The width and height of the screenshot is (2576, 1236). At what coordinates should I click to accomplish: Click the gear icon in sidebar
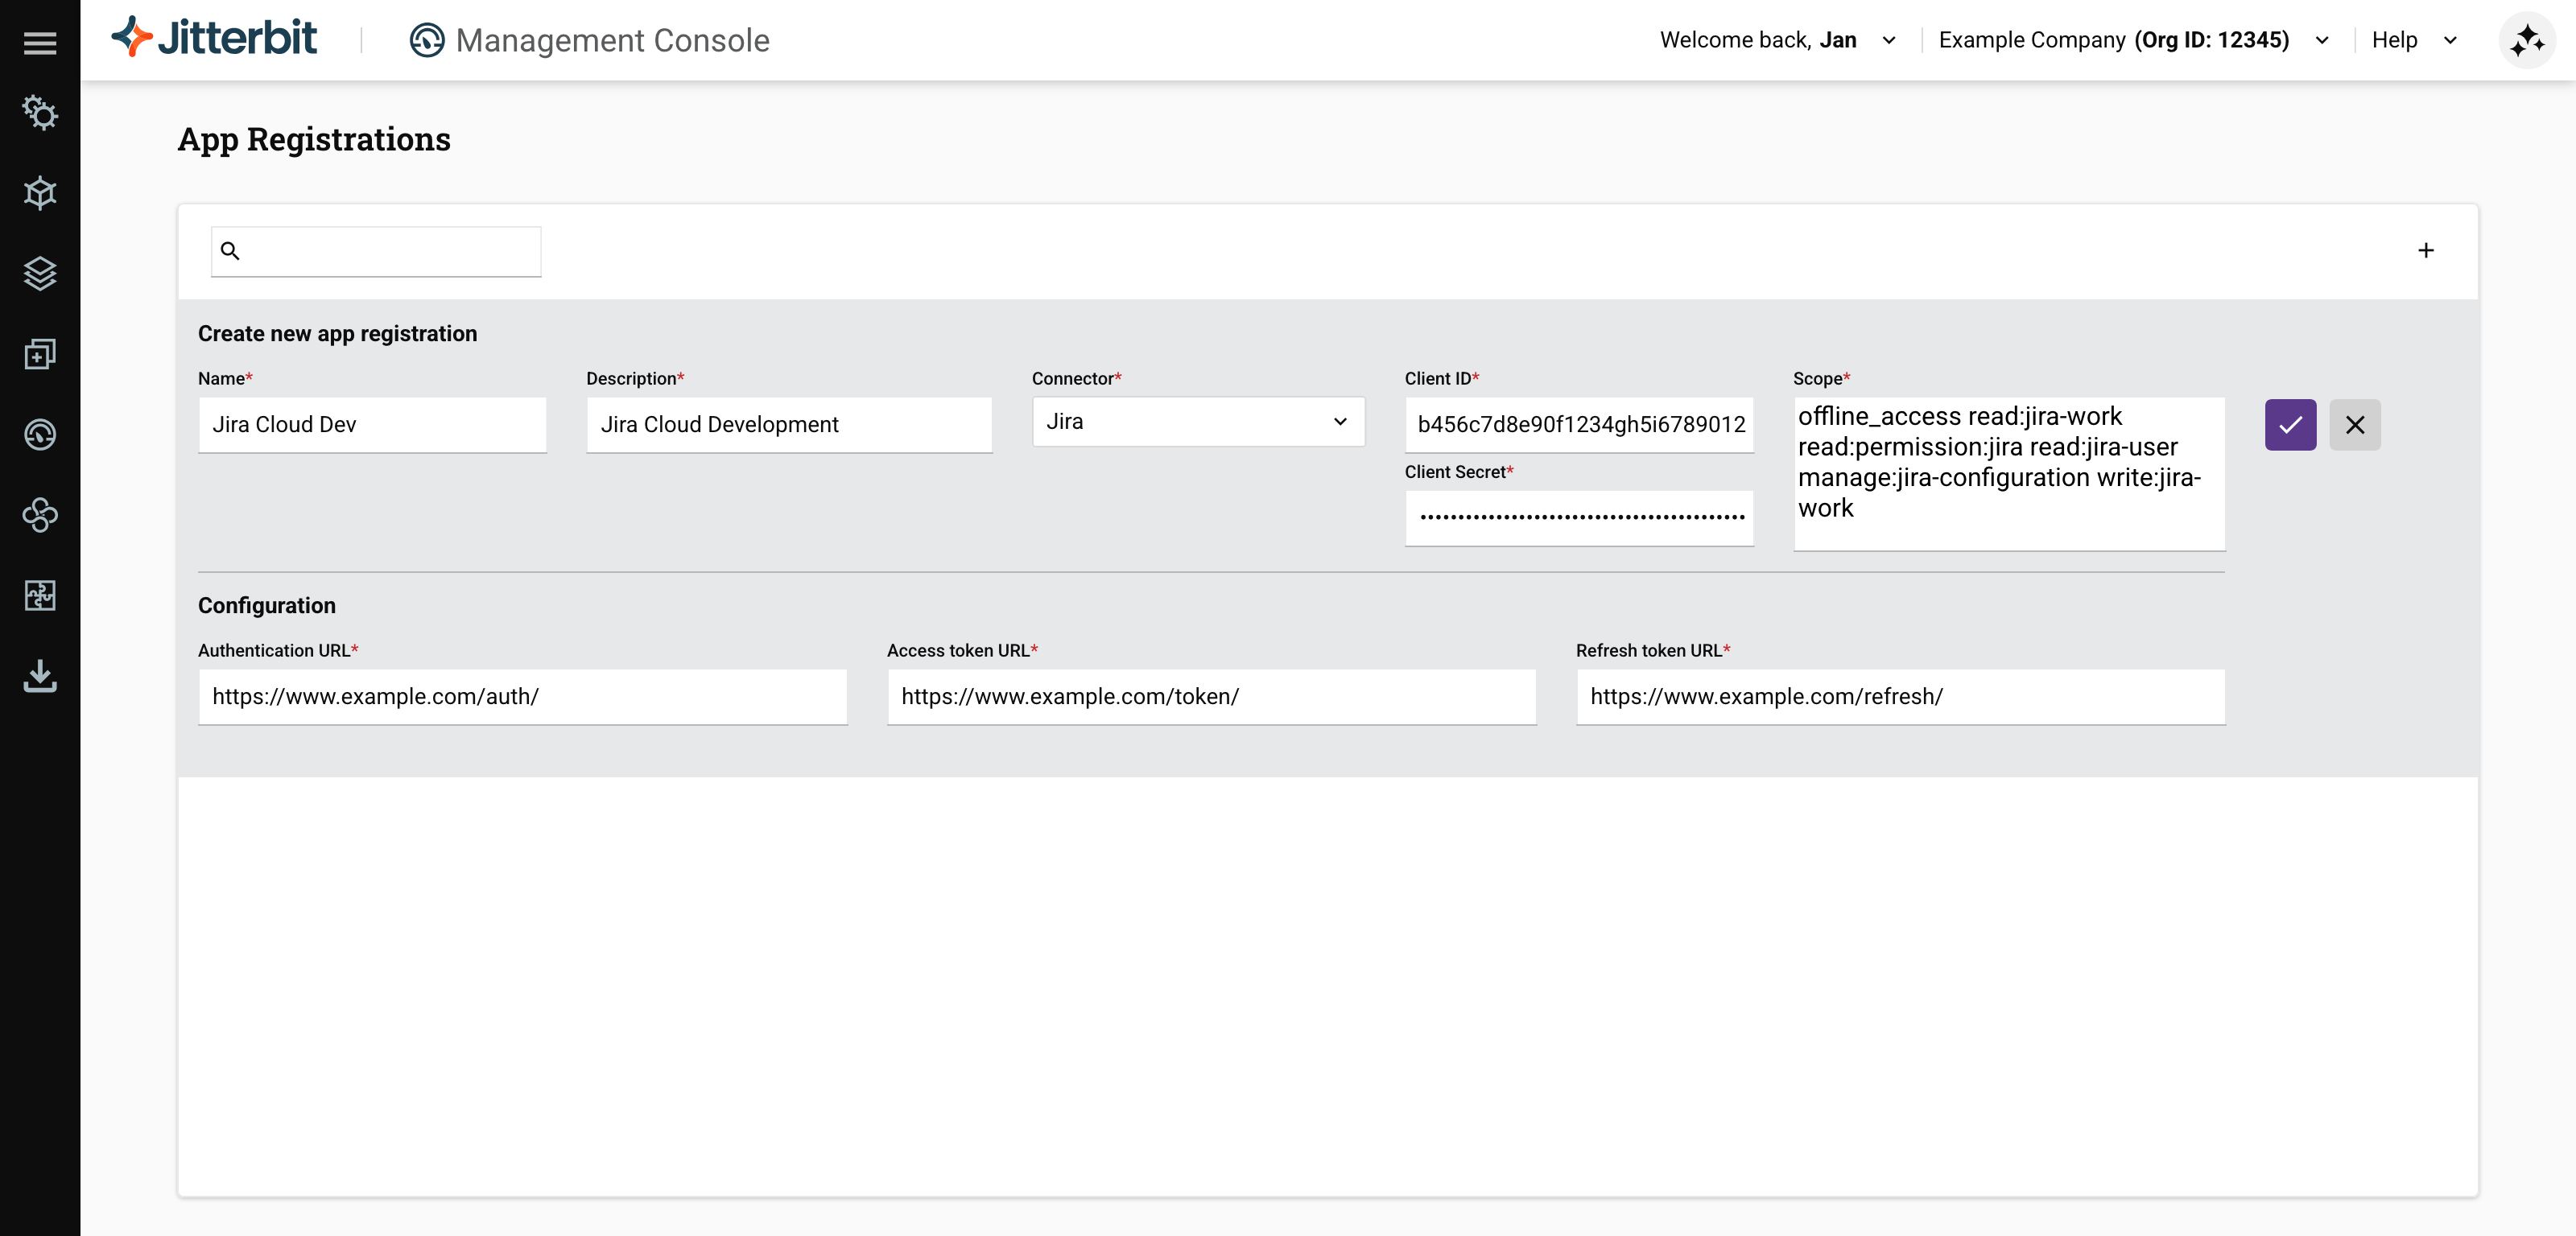[x=40, y=113]
